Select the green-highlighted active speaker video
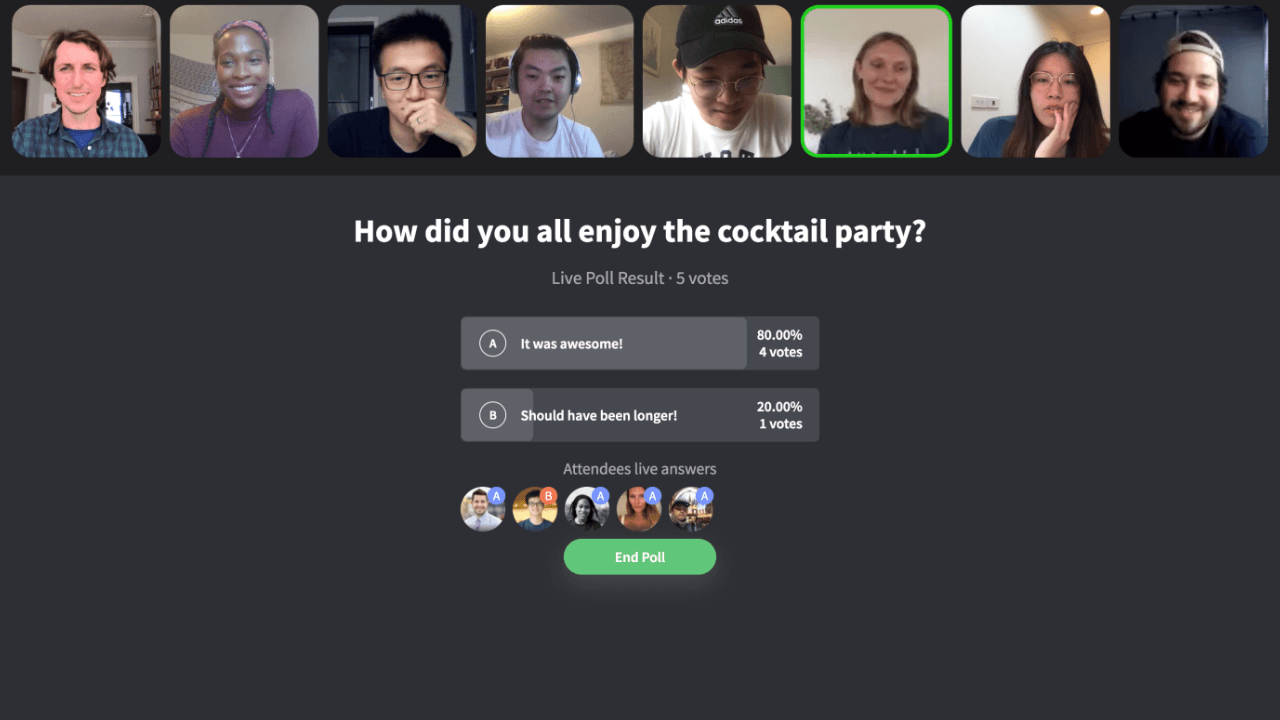The height and width of the screenshot is (720, 1280). (876, 81)
